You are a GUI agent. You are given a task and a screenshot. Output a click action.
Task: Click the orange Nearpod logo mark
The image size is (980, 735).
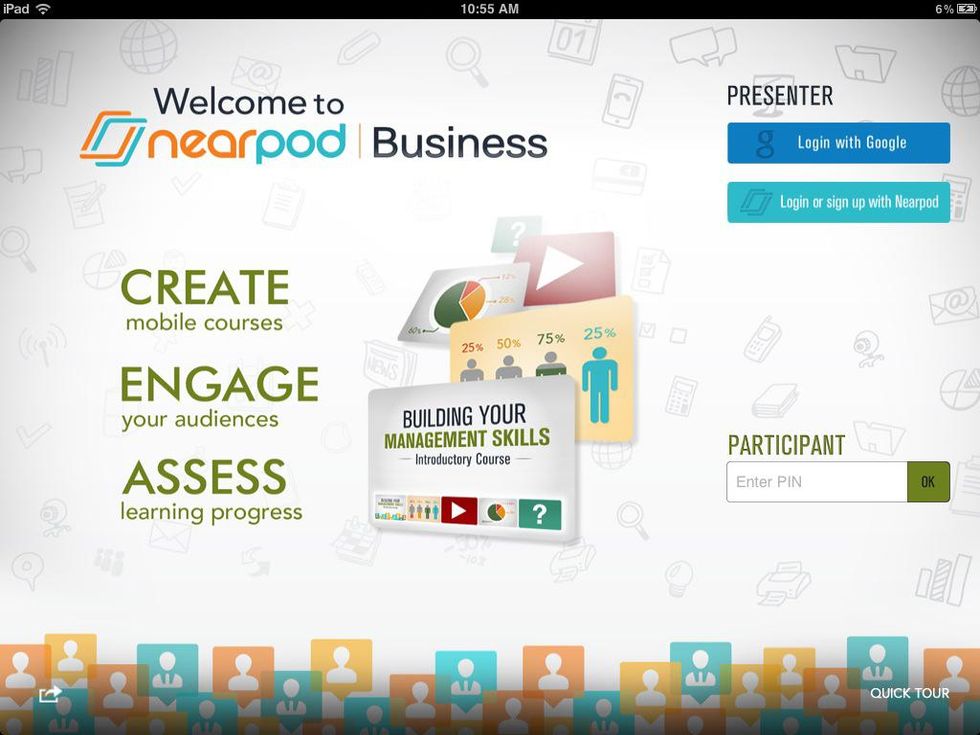pyautogui.click(x=113, y=137)
